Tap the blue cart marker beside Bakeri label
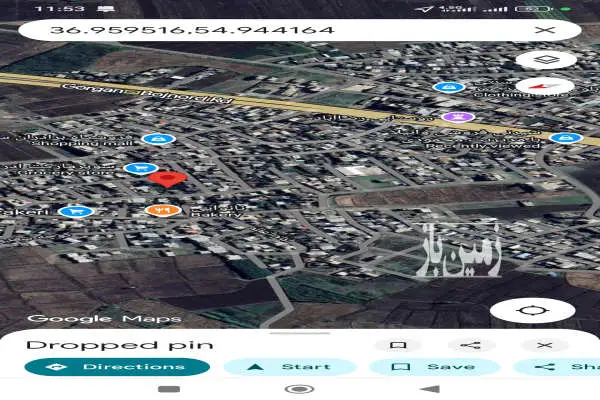 pos(77,211)
